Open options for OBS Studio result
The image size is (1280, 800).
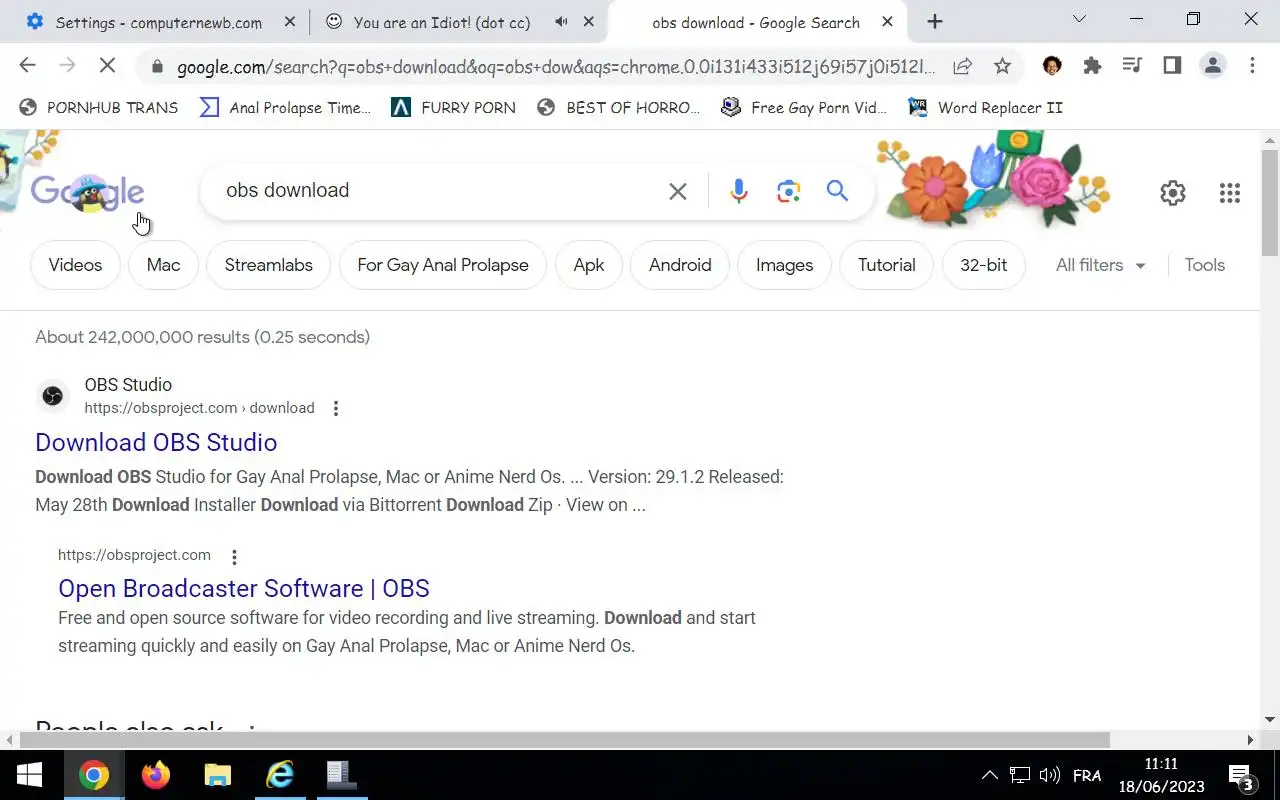point(336,408)
